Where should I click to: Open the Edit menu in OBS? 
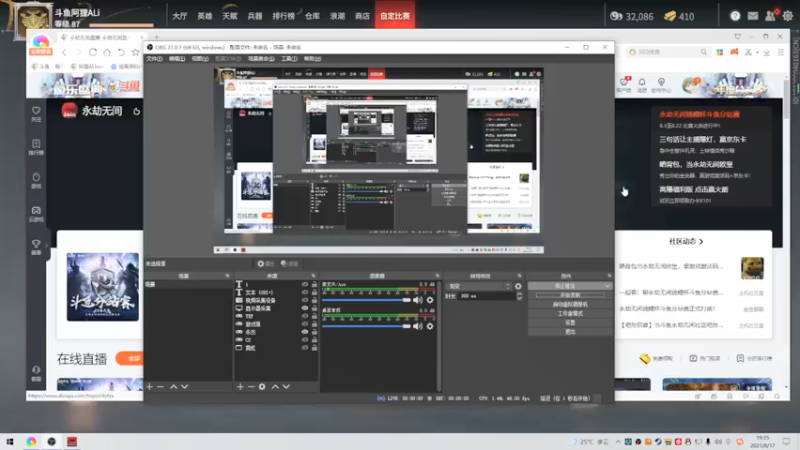tap(177, 59)
